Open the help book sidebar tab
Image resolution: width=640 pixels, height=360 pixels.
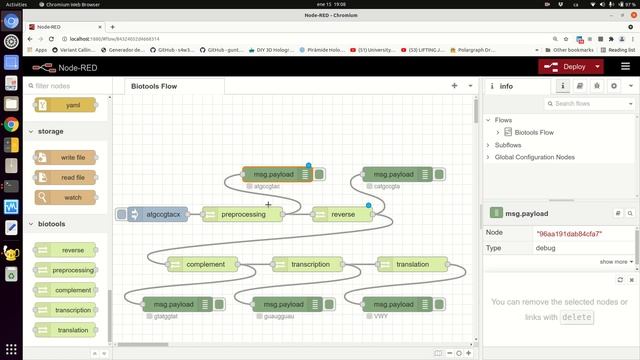coord(580,86)
